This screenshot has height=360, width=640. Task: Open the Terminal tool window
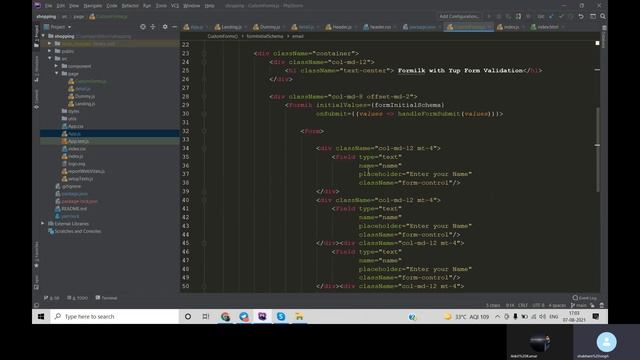coord(106,298)
